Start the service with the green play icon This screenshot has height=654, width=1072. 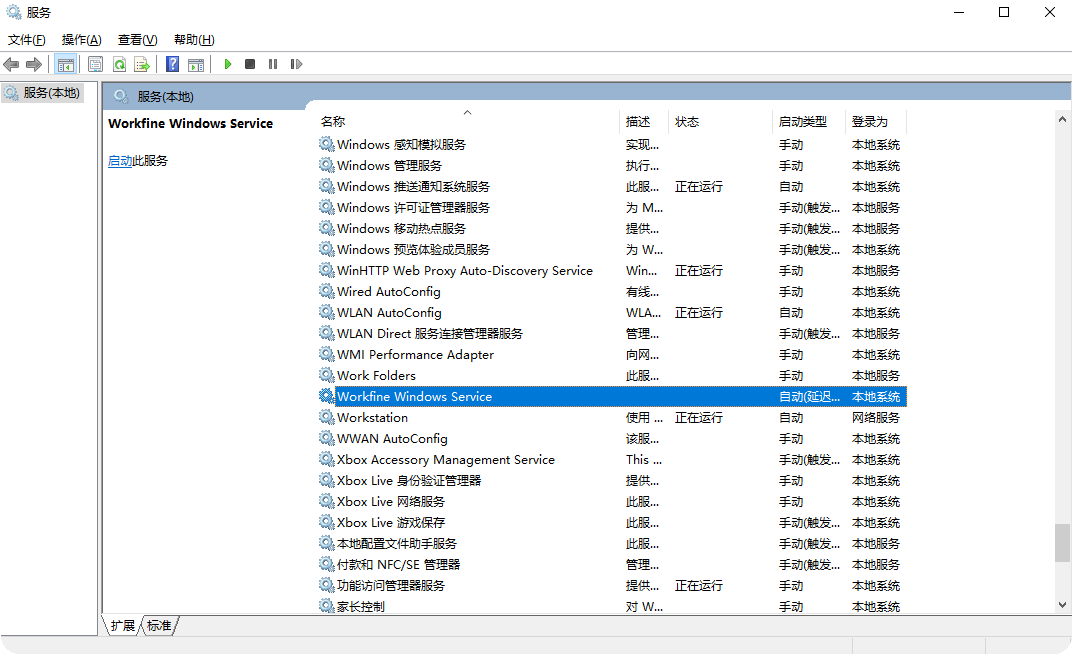[228, 64]
